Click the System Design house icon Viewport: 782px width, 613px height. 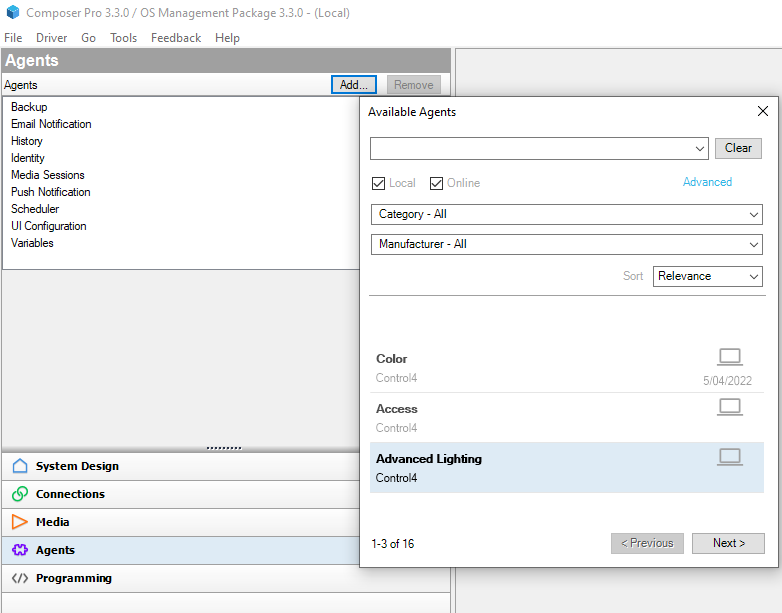coord(20,466)
